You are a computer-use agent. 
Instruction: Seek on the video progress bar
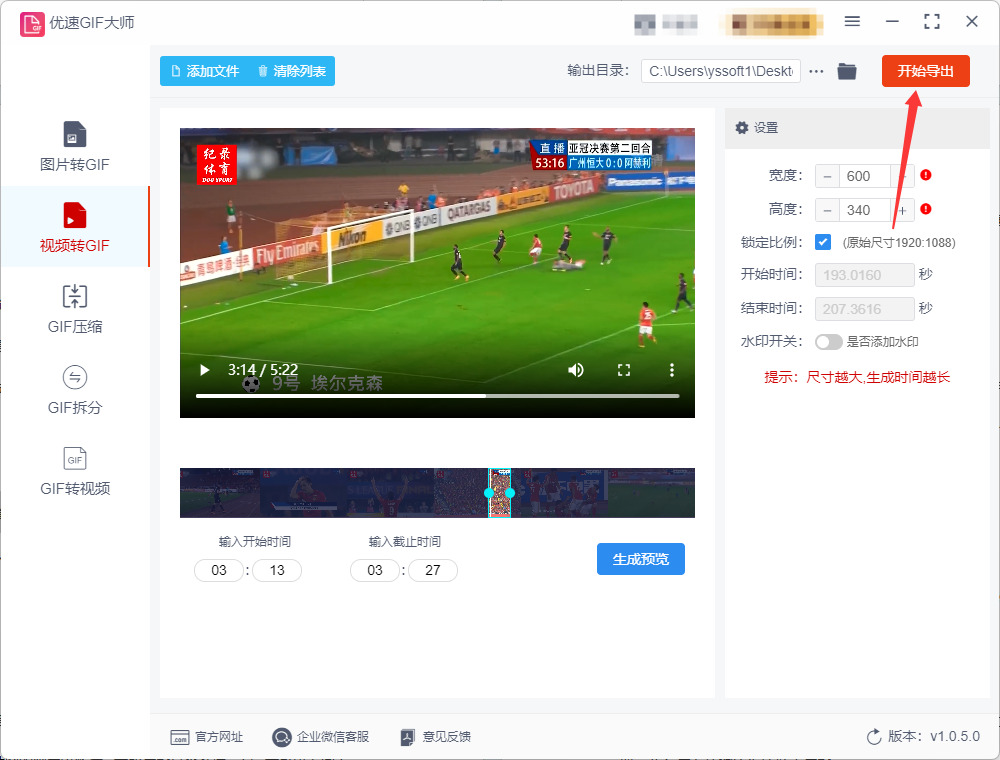(438, 396)
